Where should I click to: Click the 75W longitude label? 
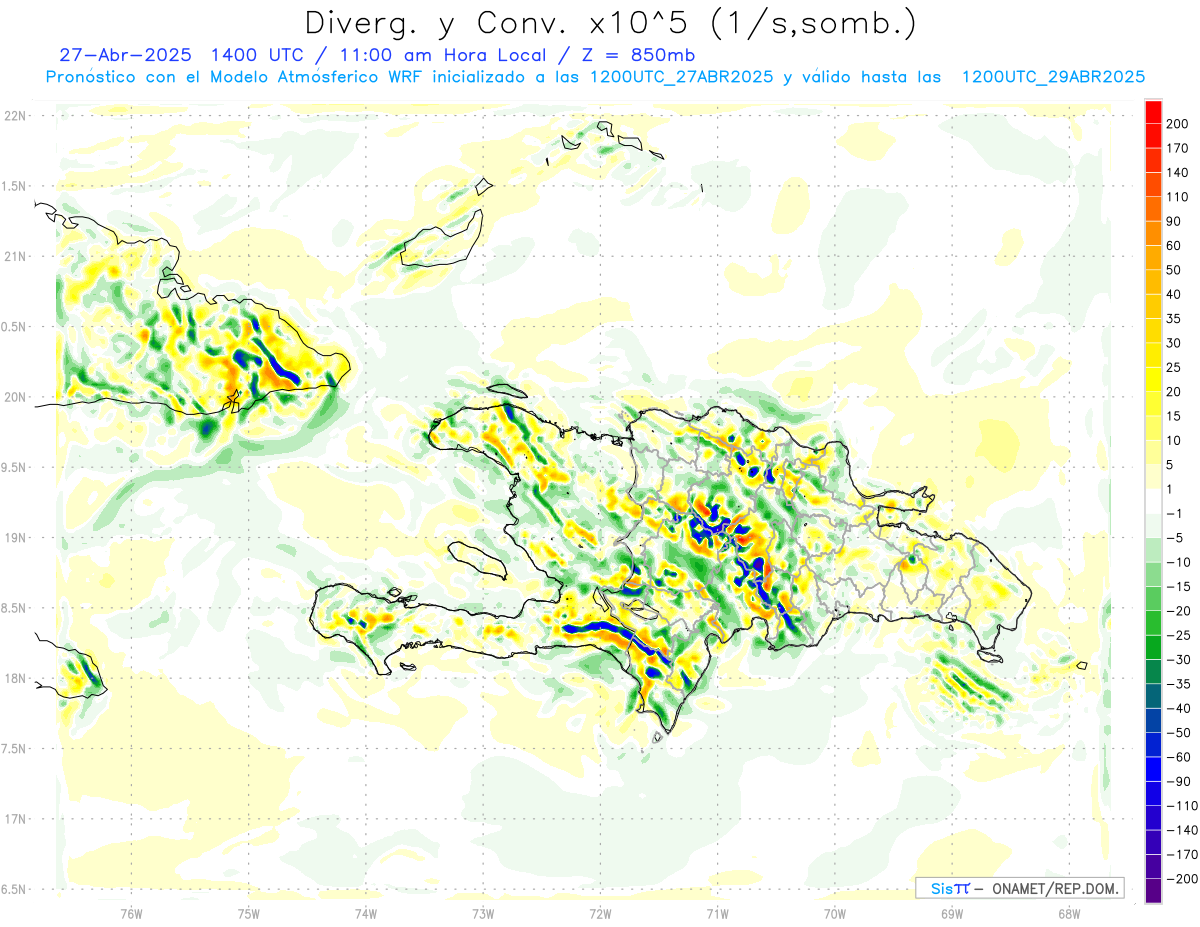point(249,913)
